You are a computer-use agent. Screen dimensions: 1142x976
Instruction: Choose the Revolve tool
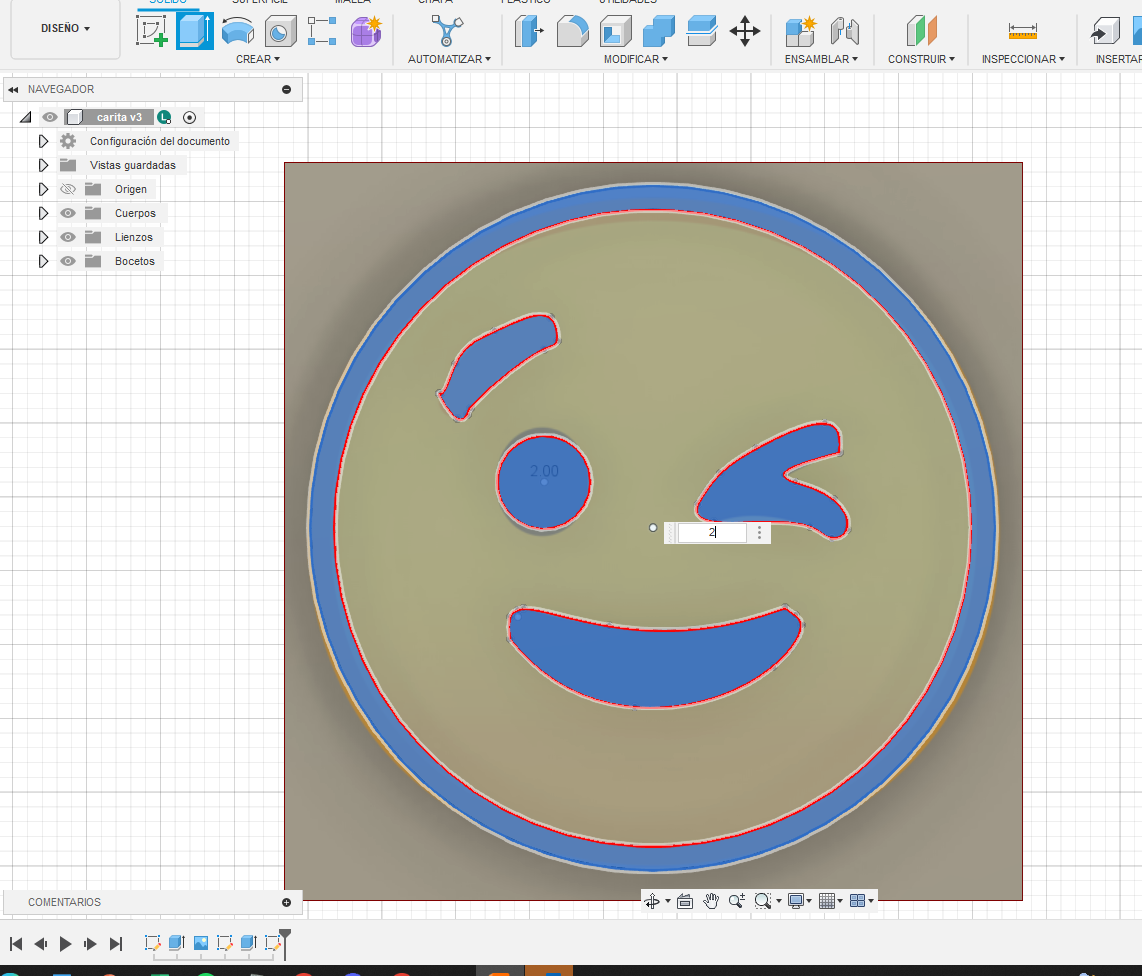pos(237,31)
